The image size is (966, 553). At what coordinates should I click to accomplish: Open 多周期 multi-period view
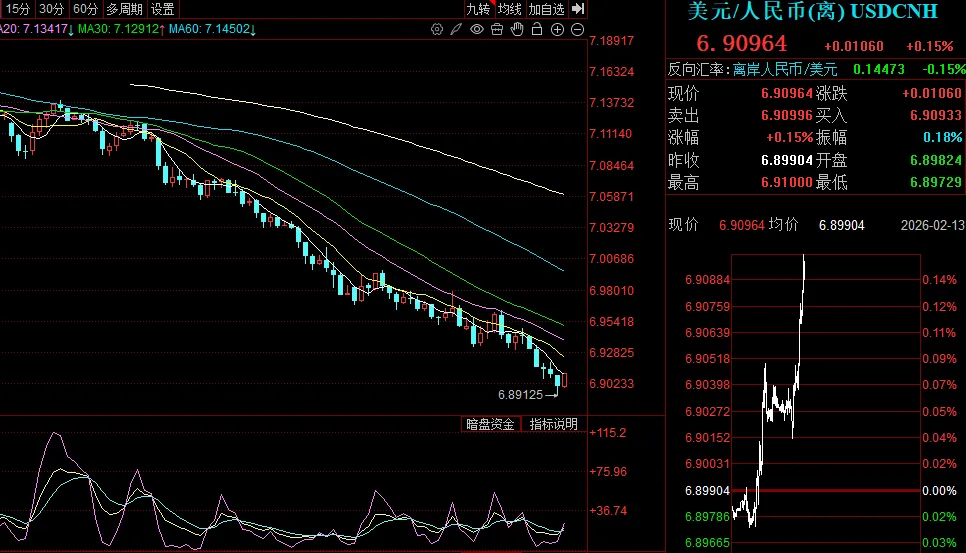click(124, 9)
